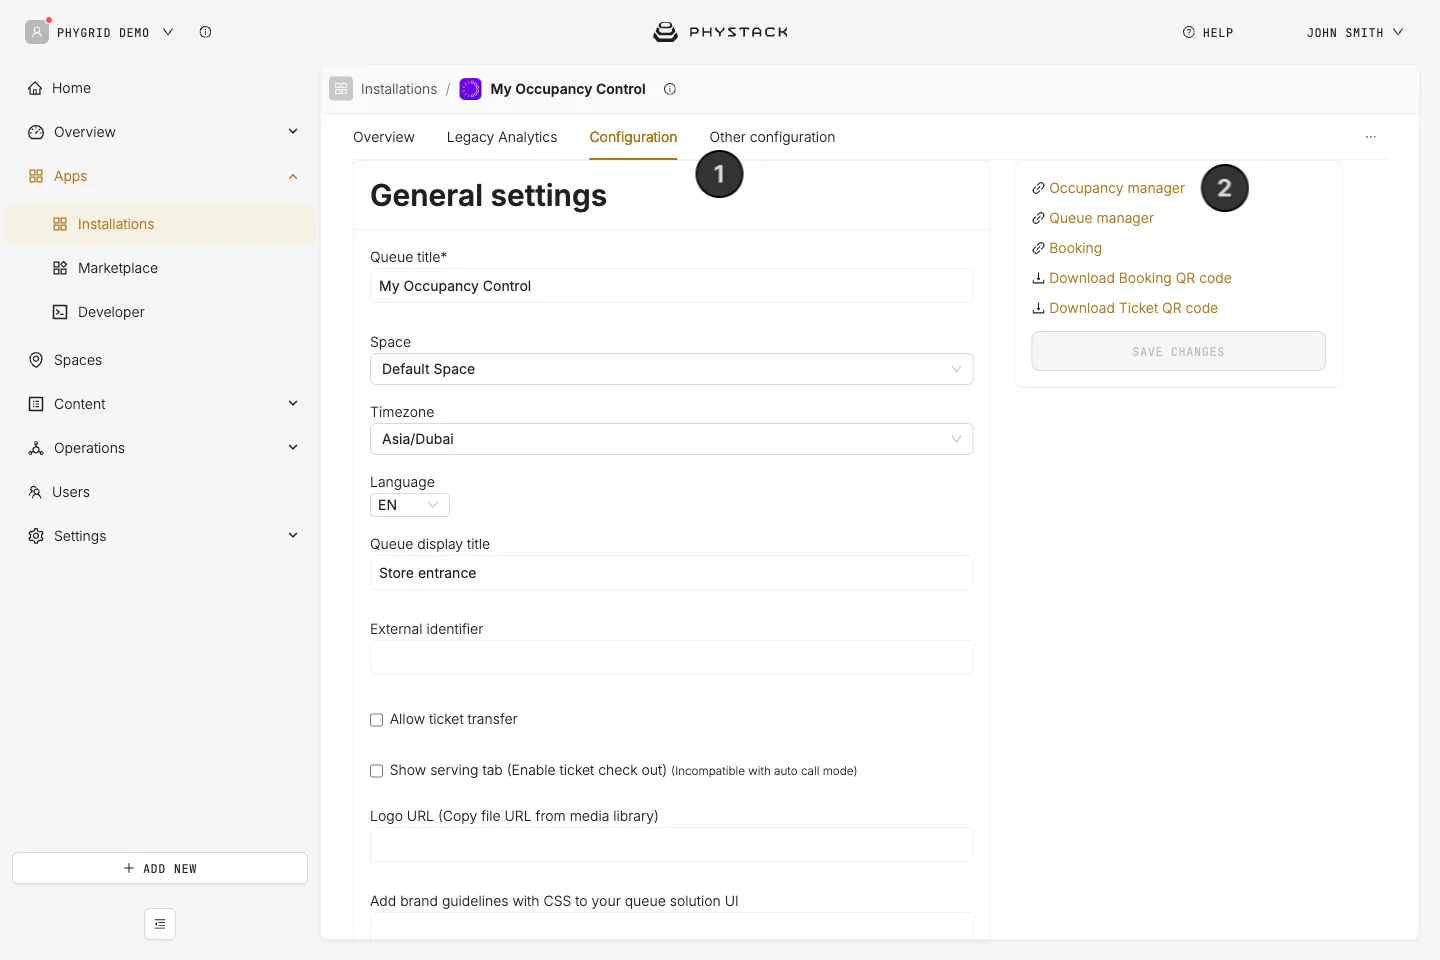
Task: Click the Marketplace icon in Apps submenu
Action: [x=60, y=268]
